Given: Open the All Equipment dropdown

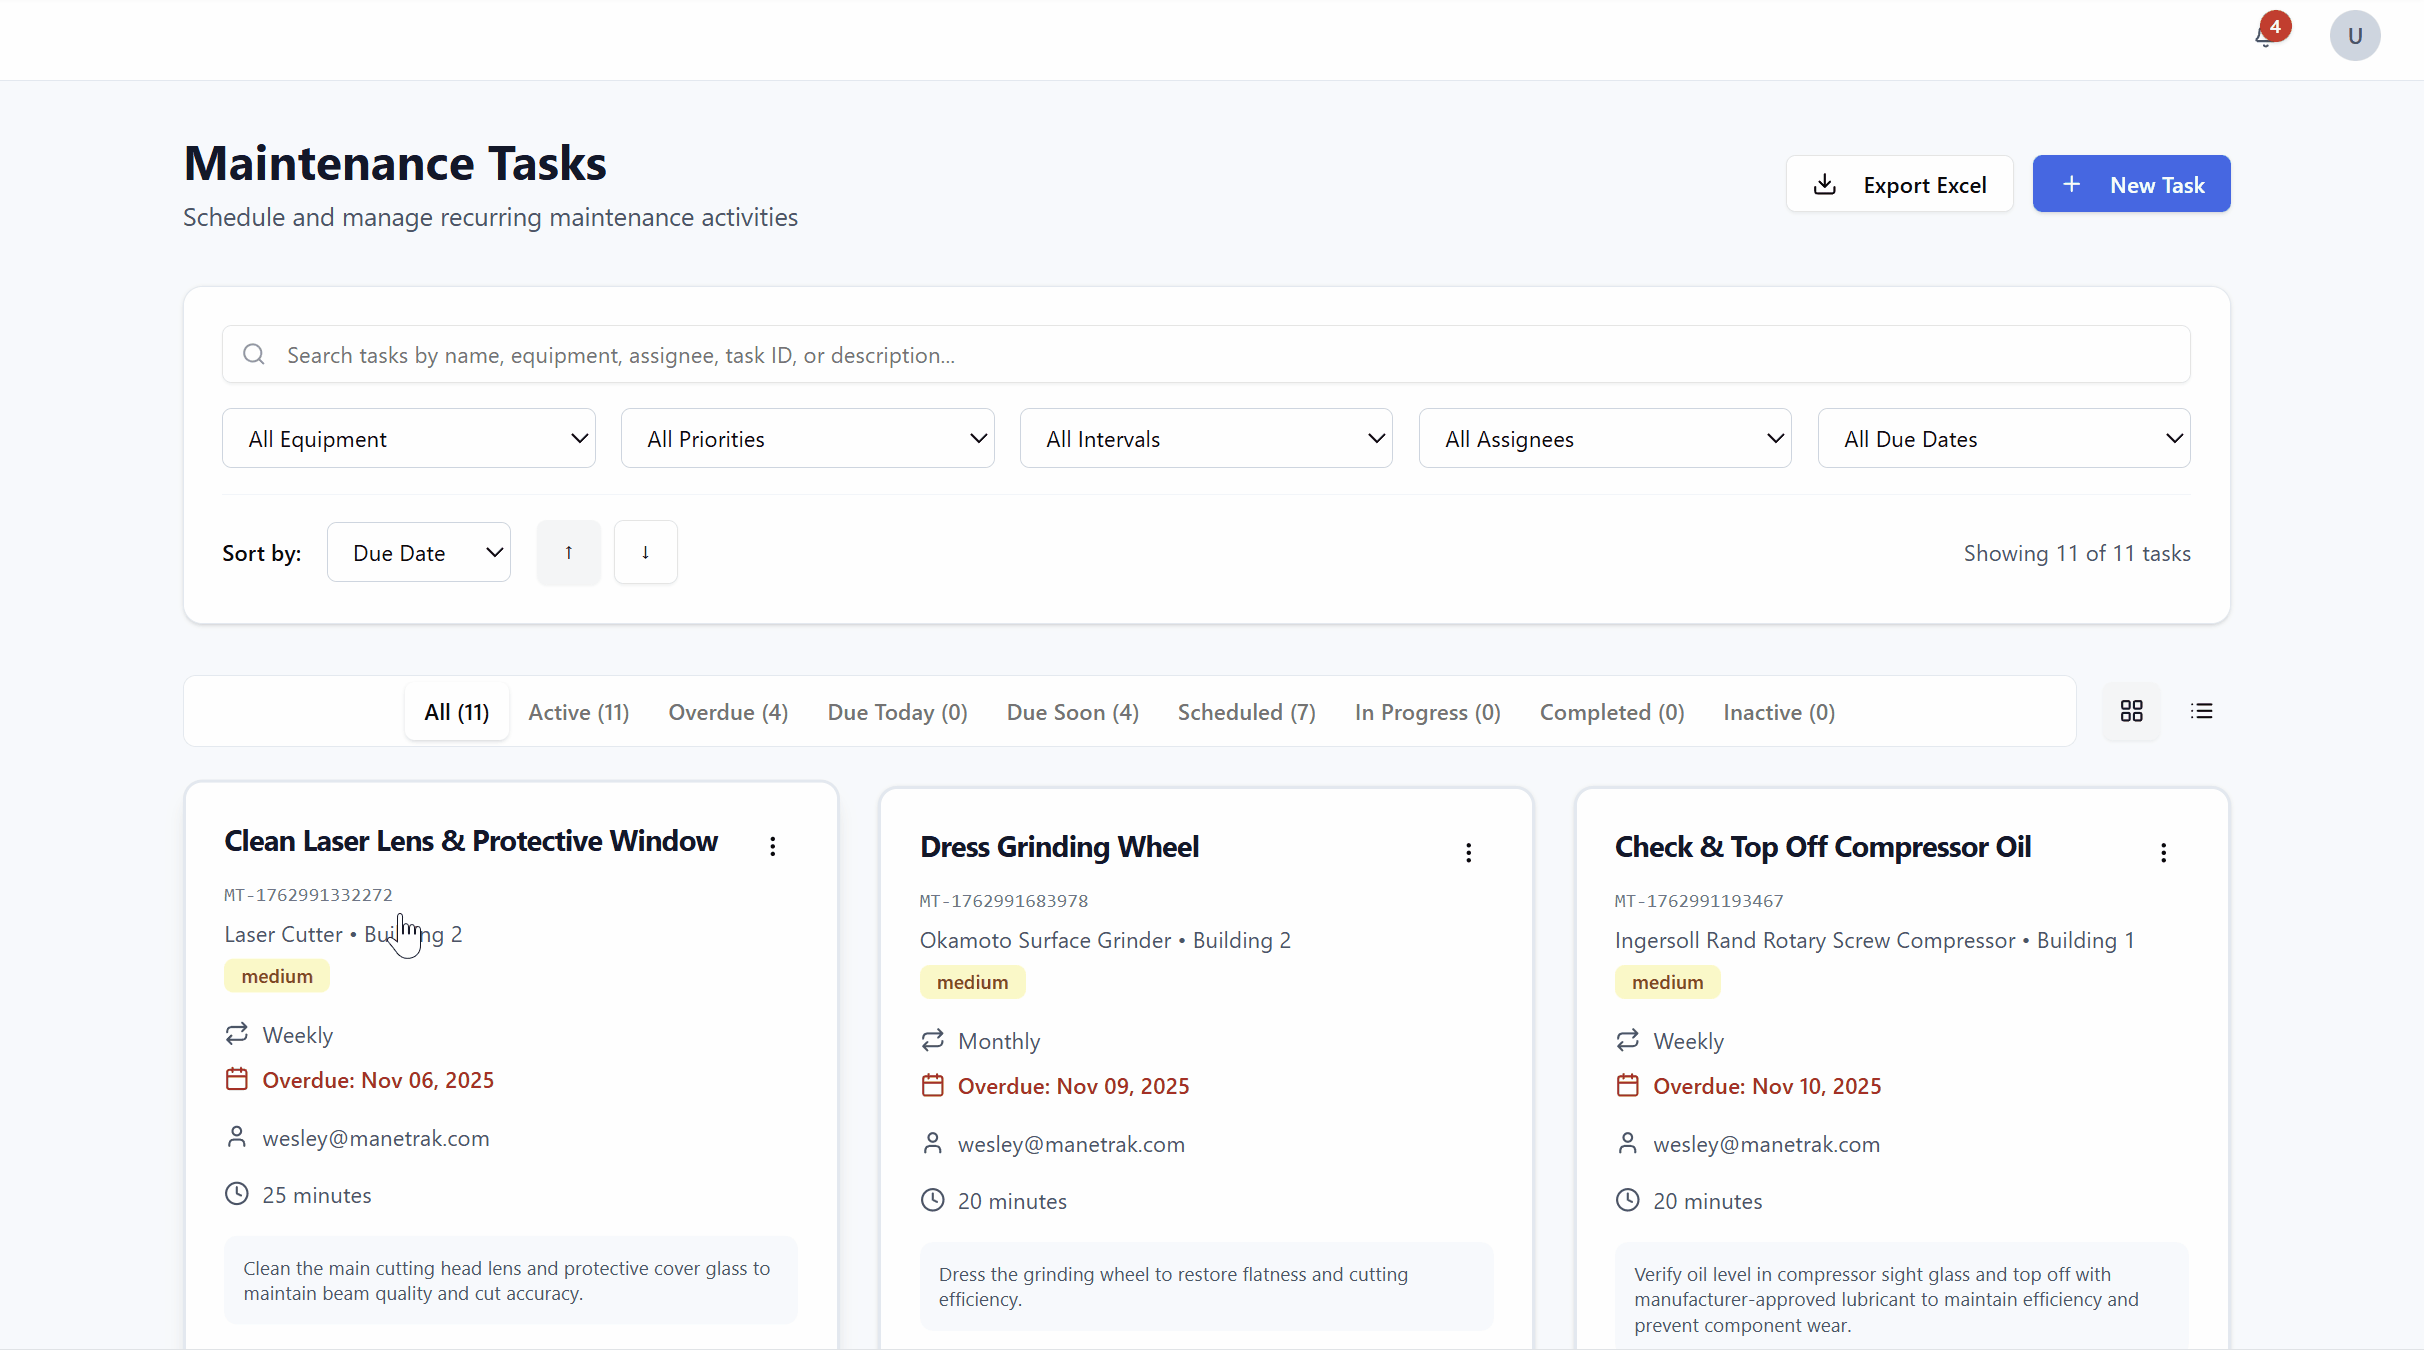Looking at the screenshot, I should pos(408,438).
